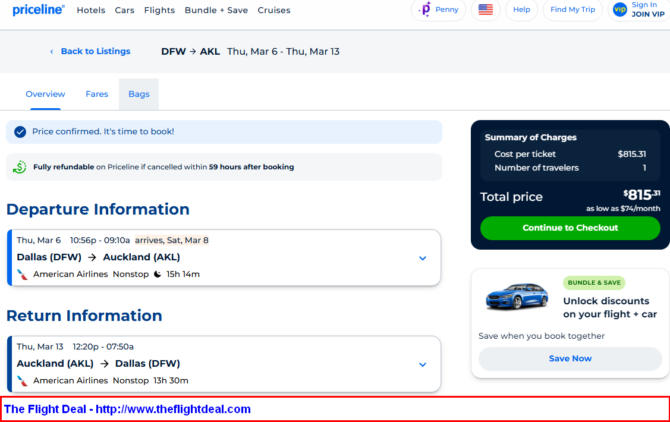Click the American Airlines logo on departure flight
Screen dimensions: 670x422
(23, 274)
